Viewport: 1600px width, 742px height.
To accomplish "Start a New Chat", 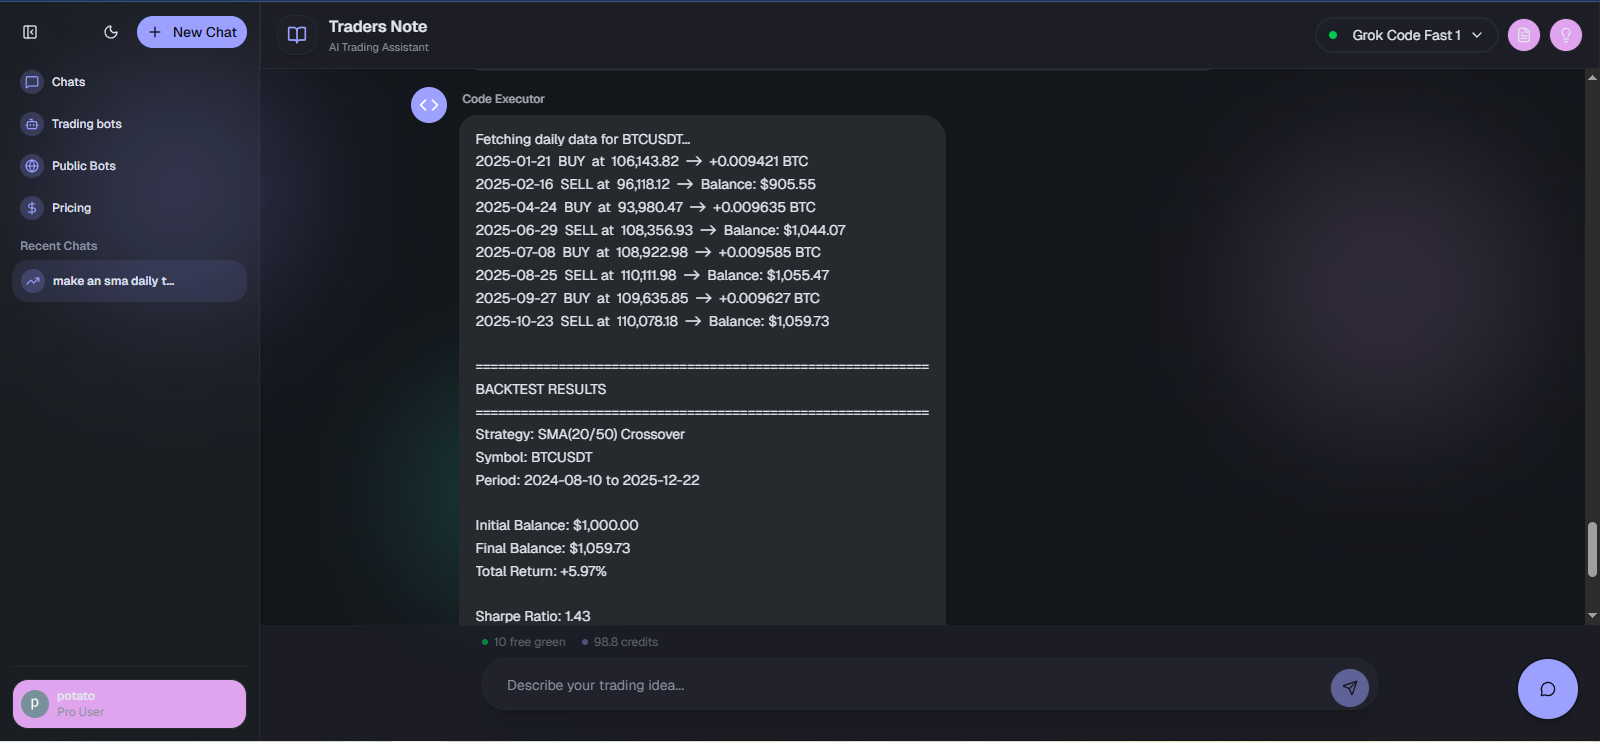I will tap(192, 32).
